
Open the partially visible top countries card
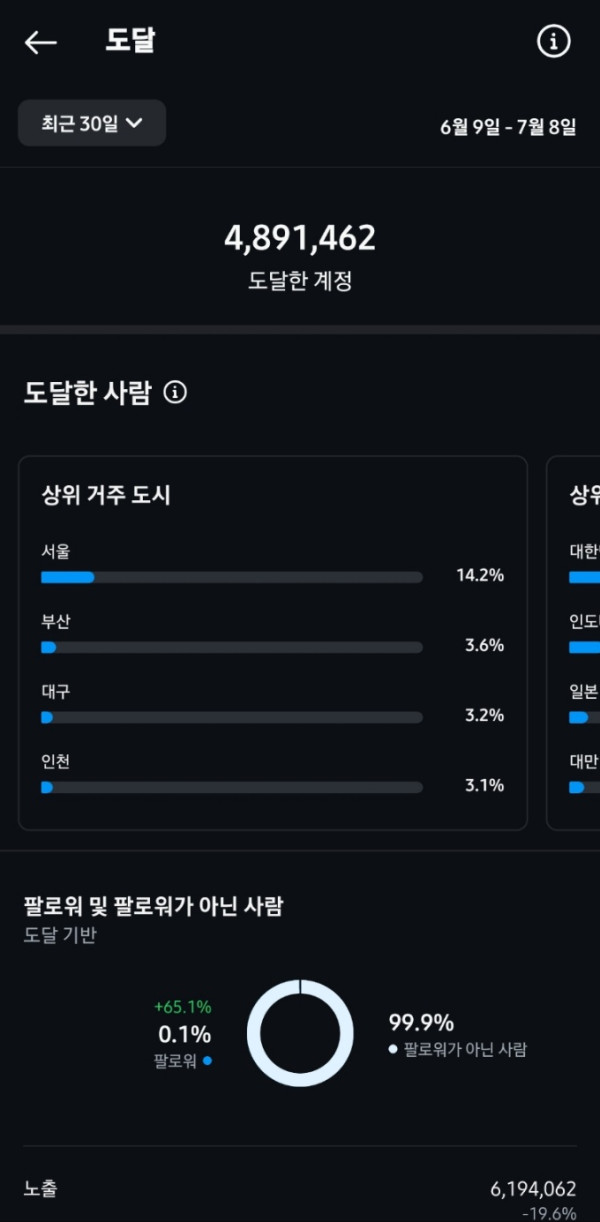575,642
